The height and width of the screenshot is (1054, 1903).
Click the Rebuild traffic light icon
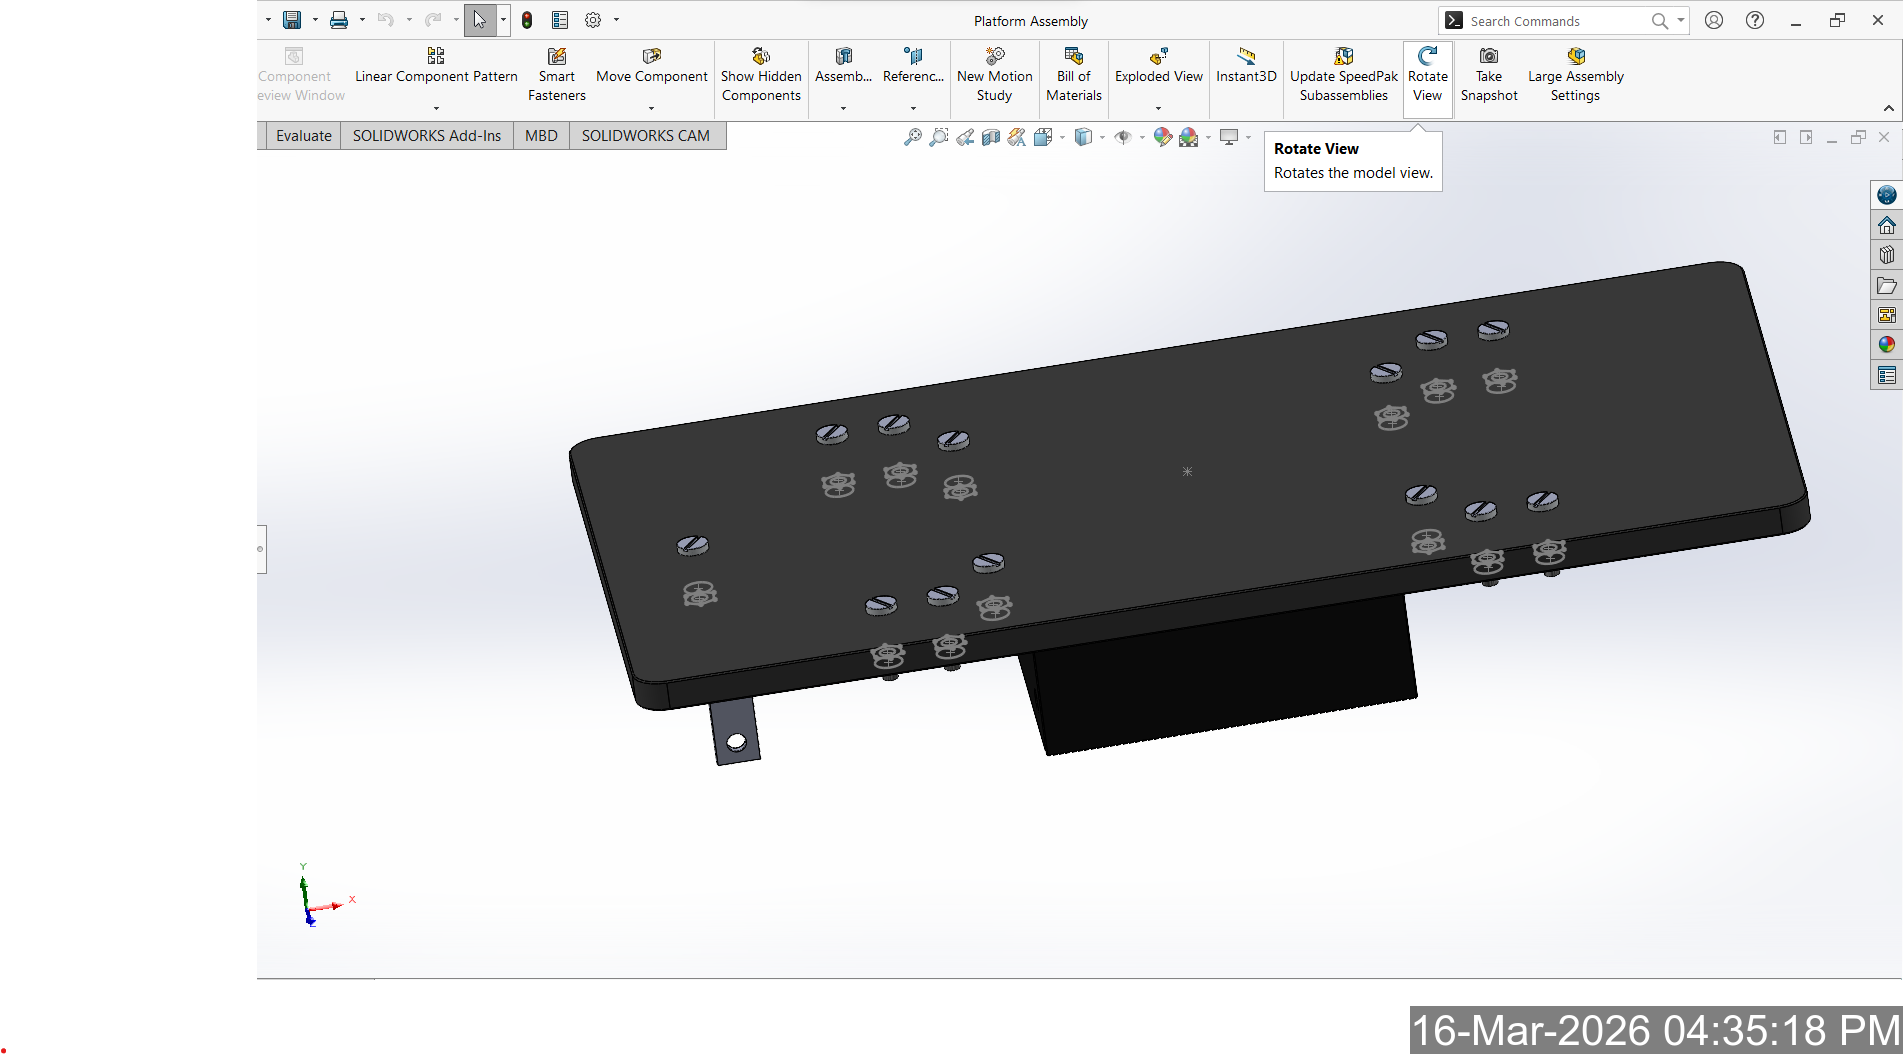point(527,20)
